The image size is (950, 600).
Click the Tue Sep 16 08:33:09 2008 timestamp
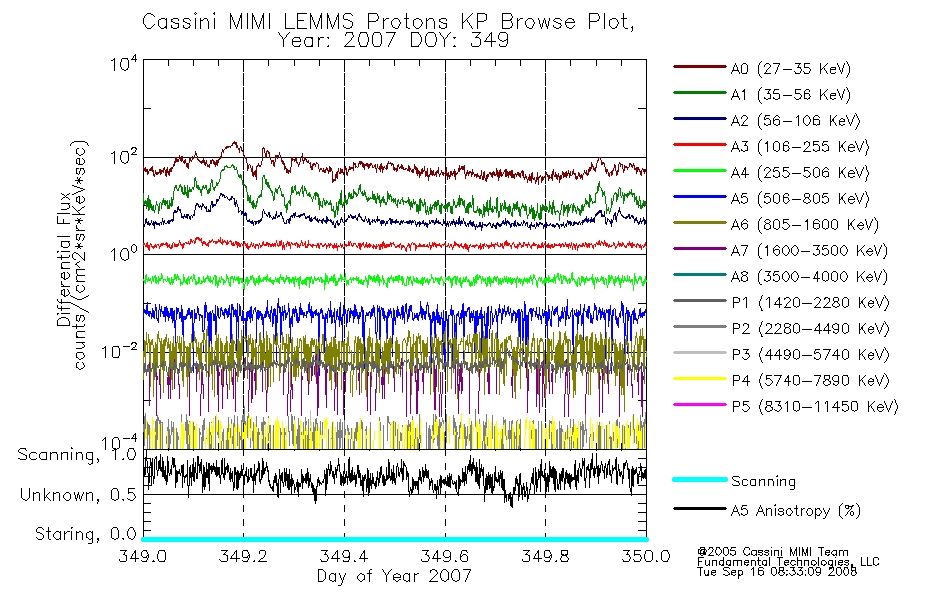777,572
